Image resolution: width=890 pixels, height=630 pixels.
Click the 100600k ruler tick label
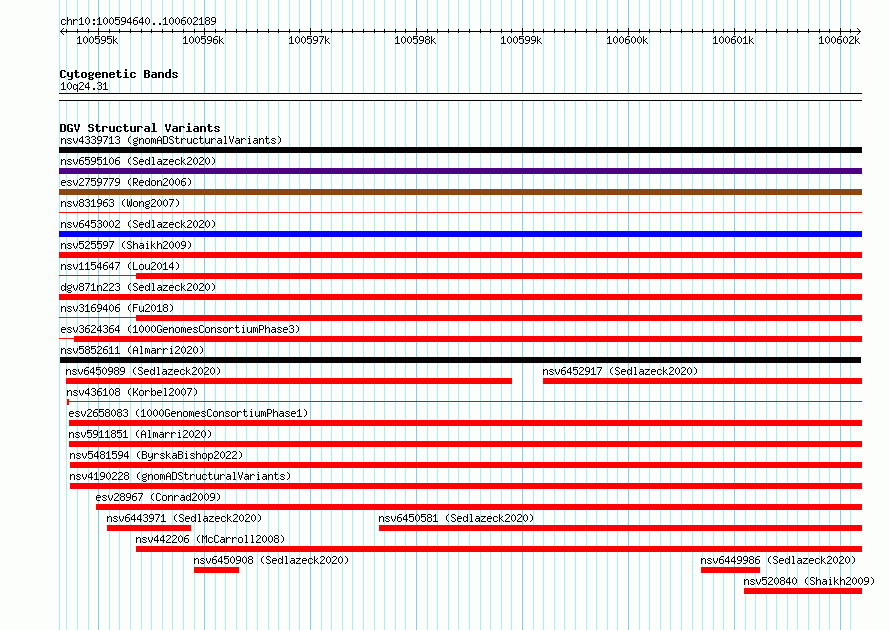(x=627, y=40)
